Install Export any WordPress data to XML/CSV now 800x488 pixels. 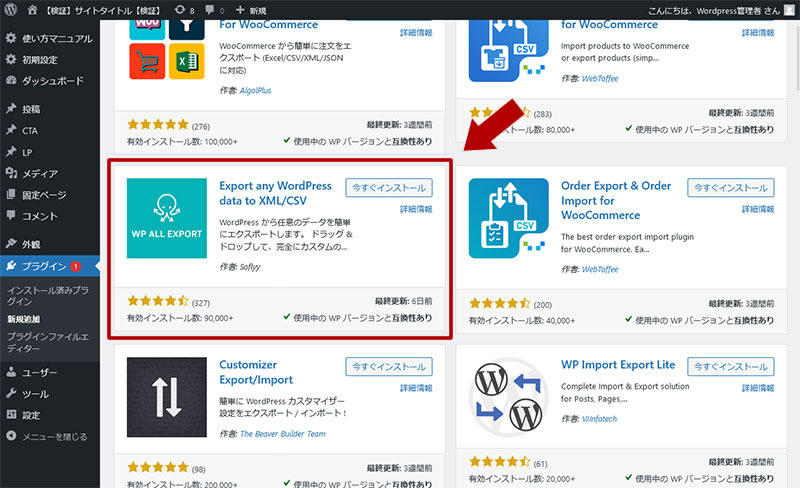[x=389, y=188]
